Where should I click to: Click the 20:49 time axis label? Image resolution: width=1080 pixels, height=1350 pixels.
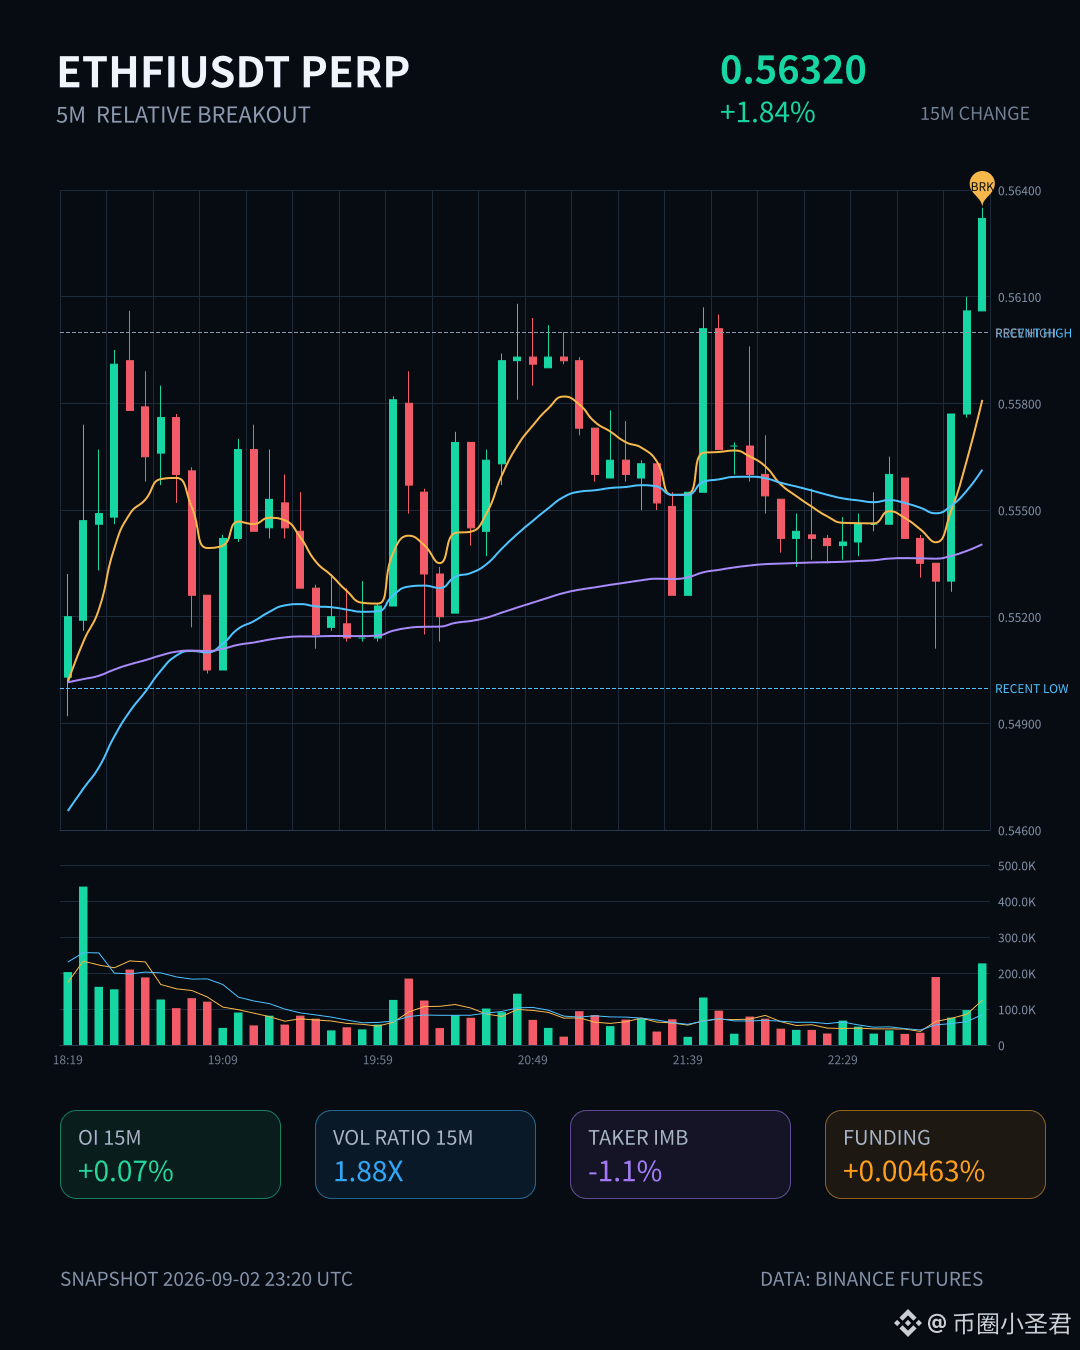532,1060
